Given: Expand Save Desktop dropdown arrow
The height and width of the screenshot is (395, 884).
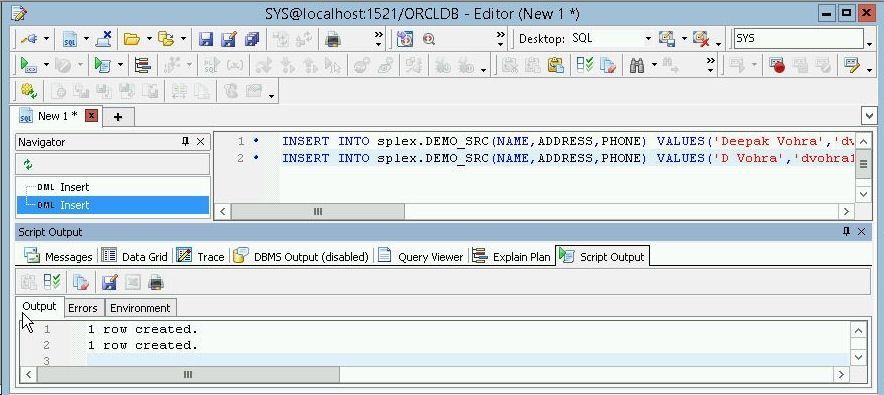Looking at the screenshot, I should (684, 39).
